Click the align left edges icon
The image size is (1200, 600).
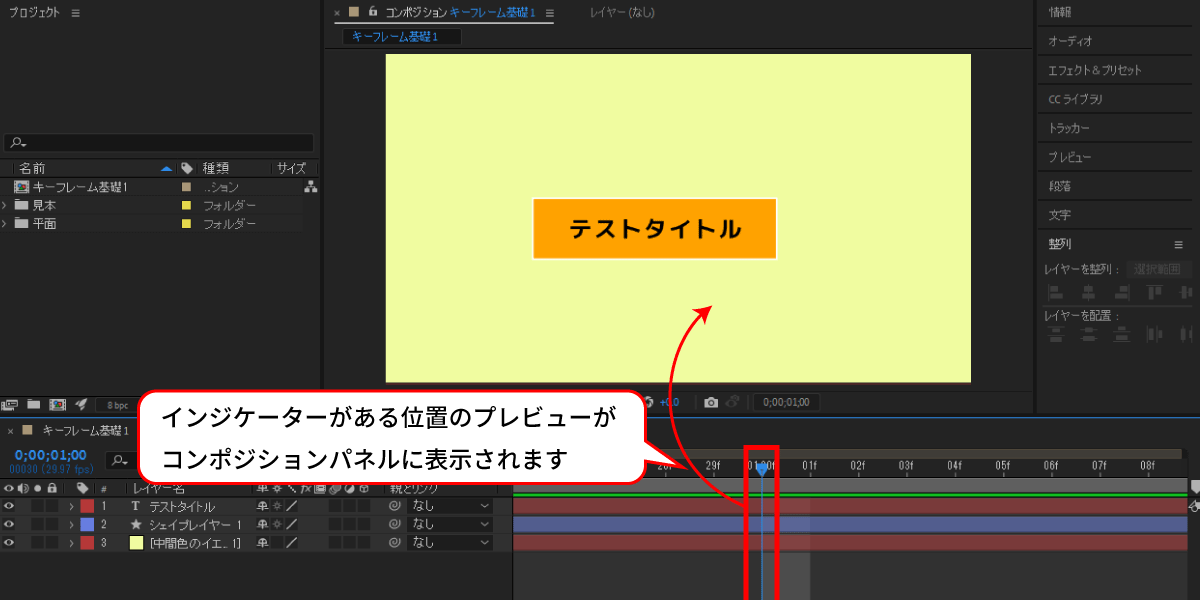tap(1055, 292)
